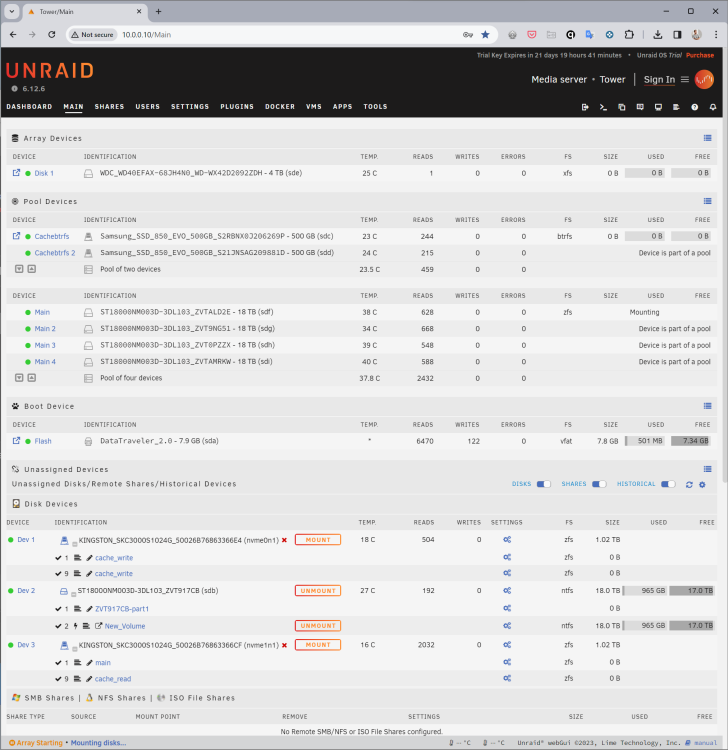Image resolution: width=728 pixels, height=750 pixels.
Task: Click MOUNT button for Dev 1
Action: click(318, 540)
